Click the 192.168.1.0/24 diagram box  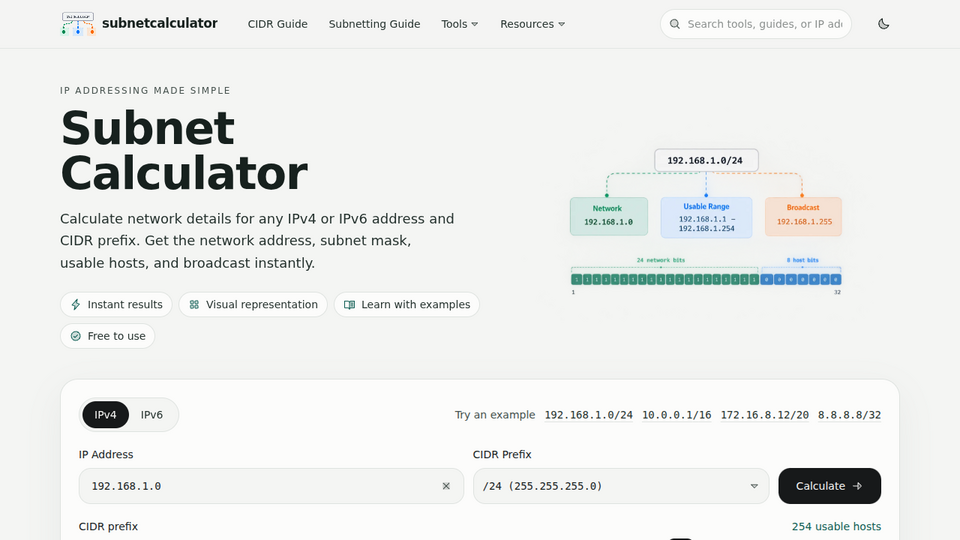tap(706, 160)
